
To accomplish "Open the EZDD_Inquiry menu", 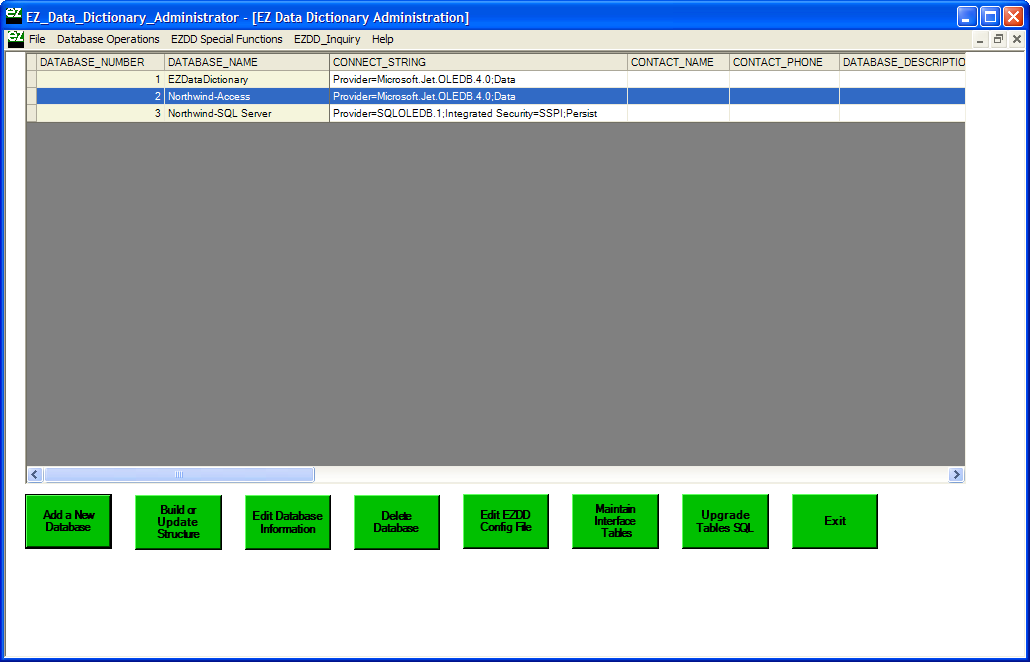I will pos(327,39).
